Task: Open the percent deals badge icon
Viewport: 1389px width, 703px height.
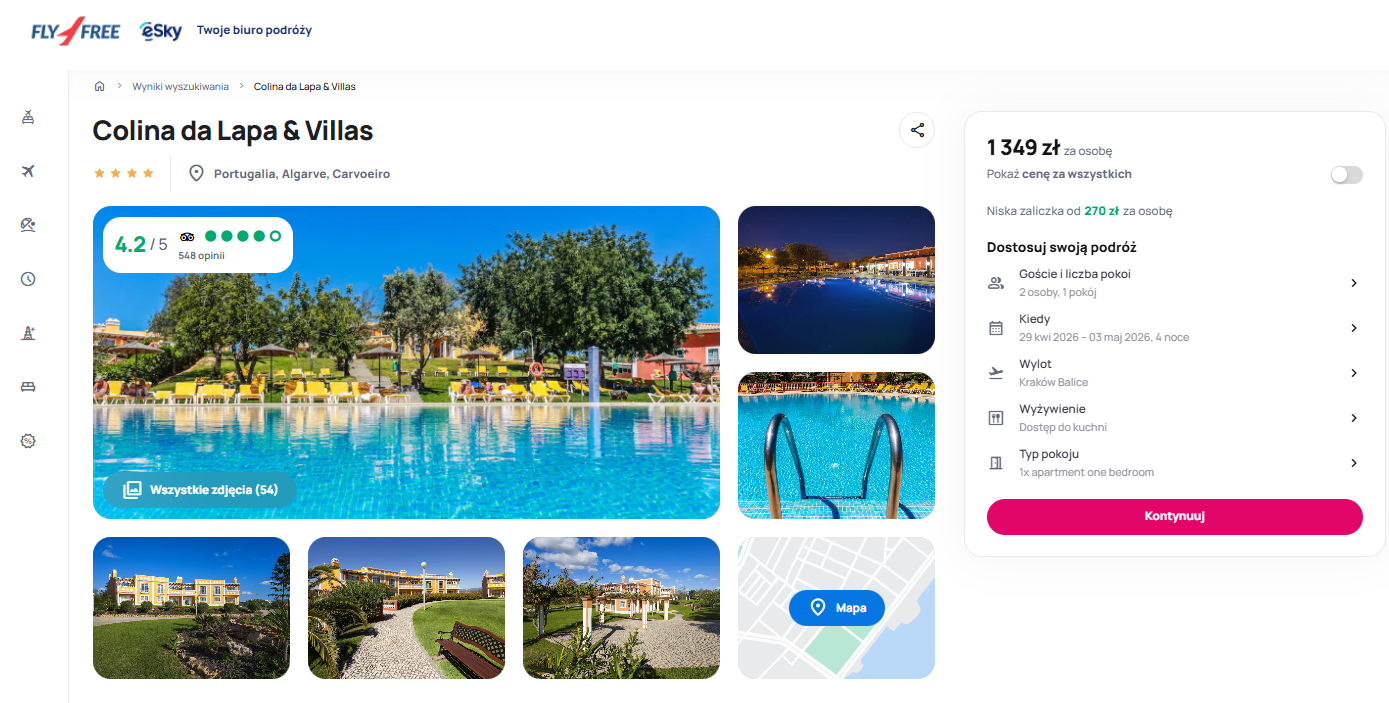Action: click(28, 441)
